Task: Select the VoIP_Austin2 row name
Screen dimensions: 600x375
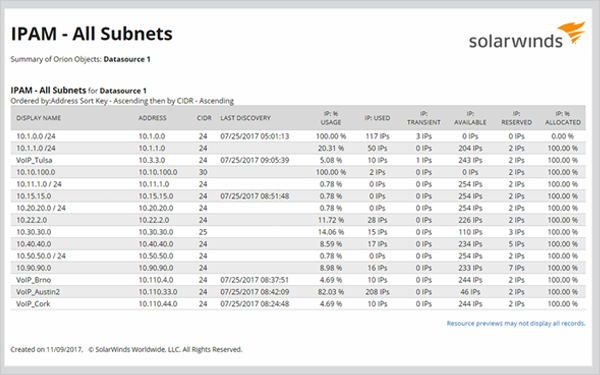Action: pos(38,292)
